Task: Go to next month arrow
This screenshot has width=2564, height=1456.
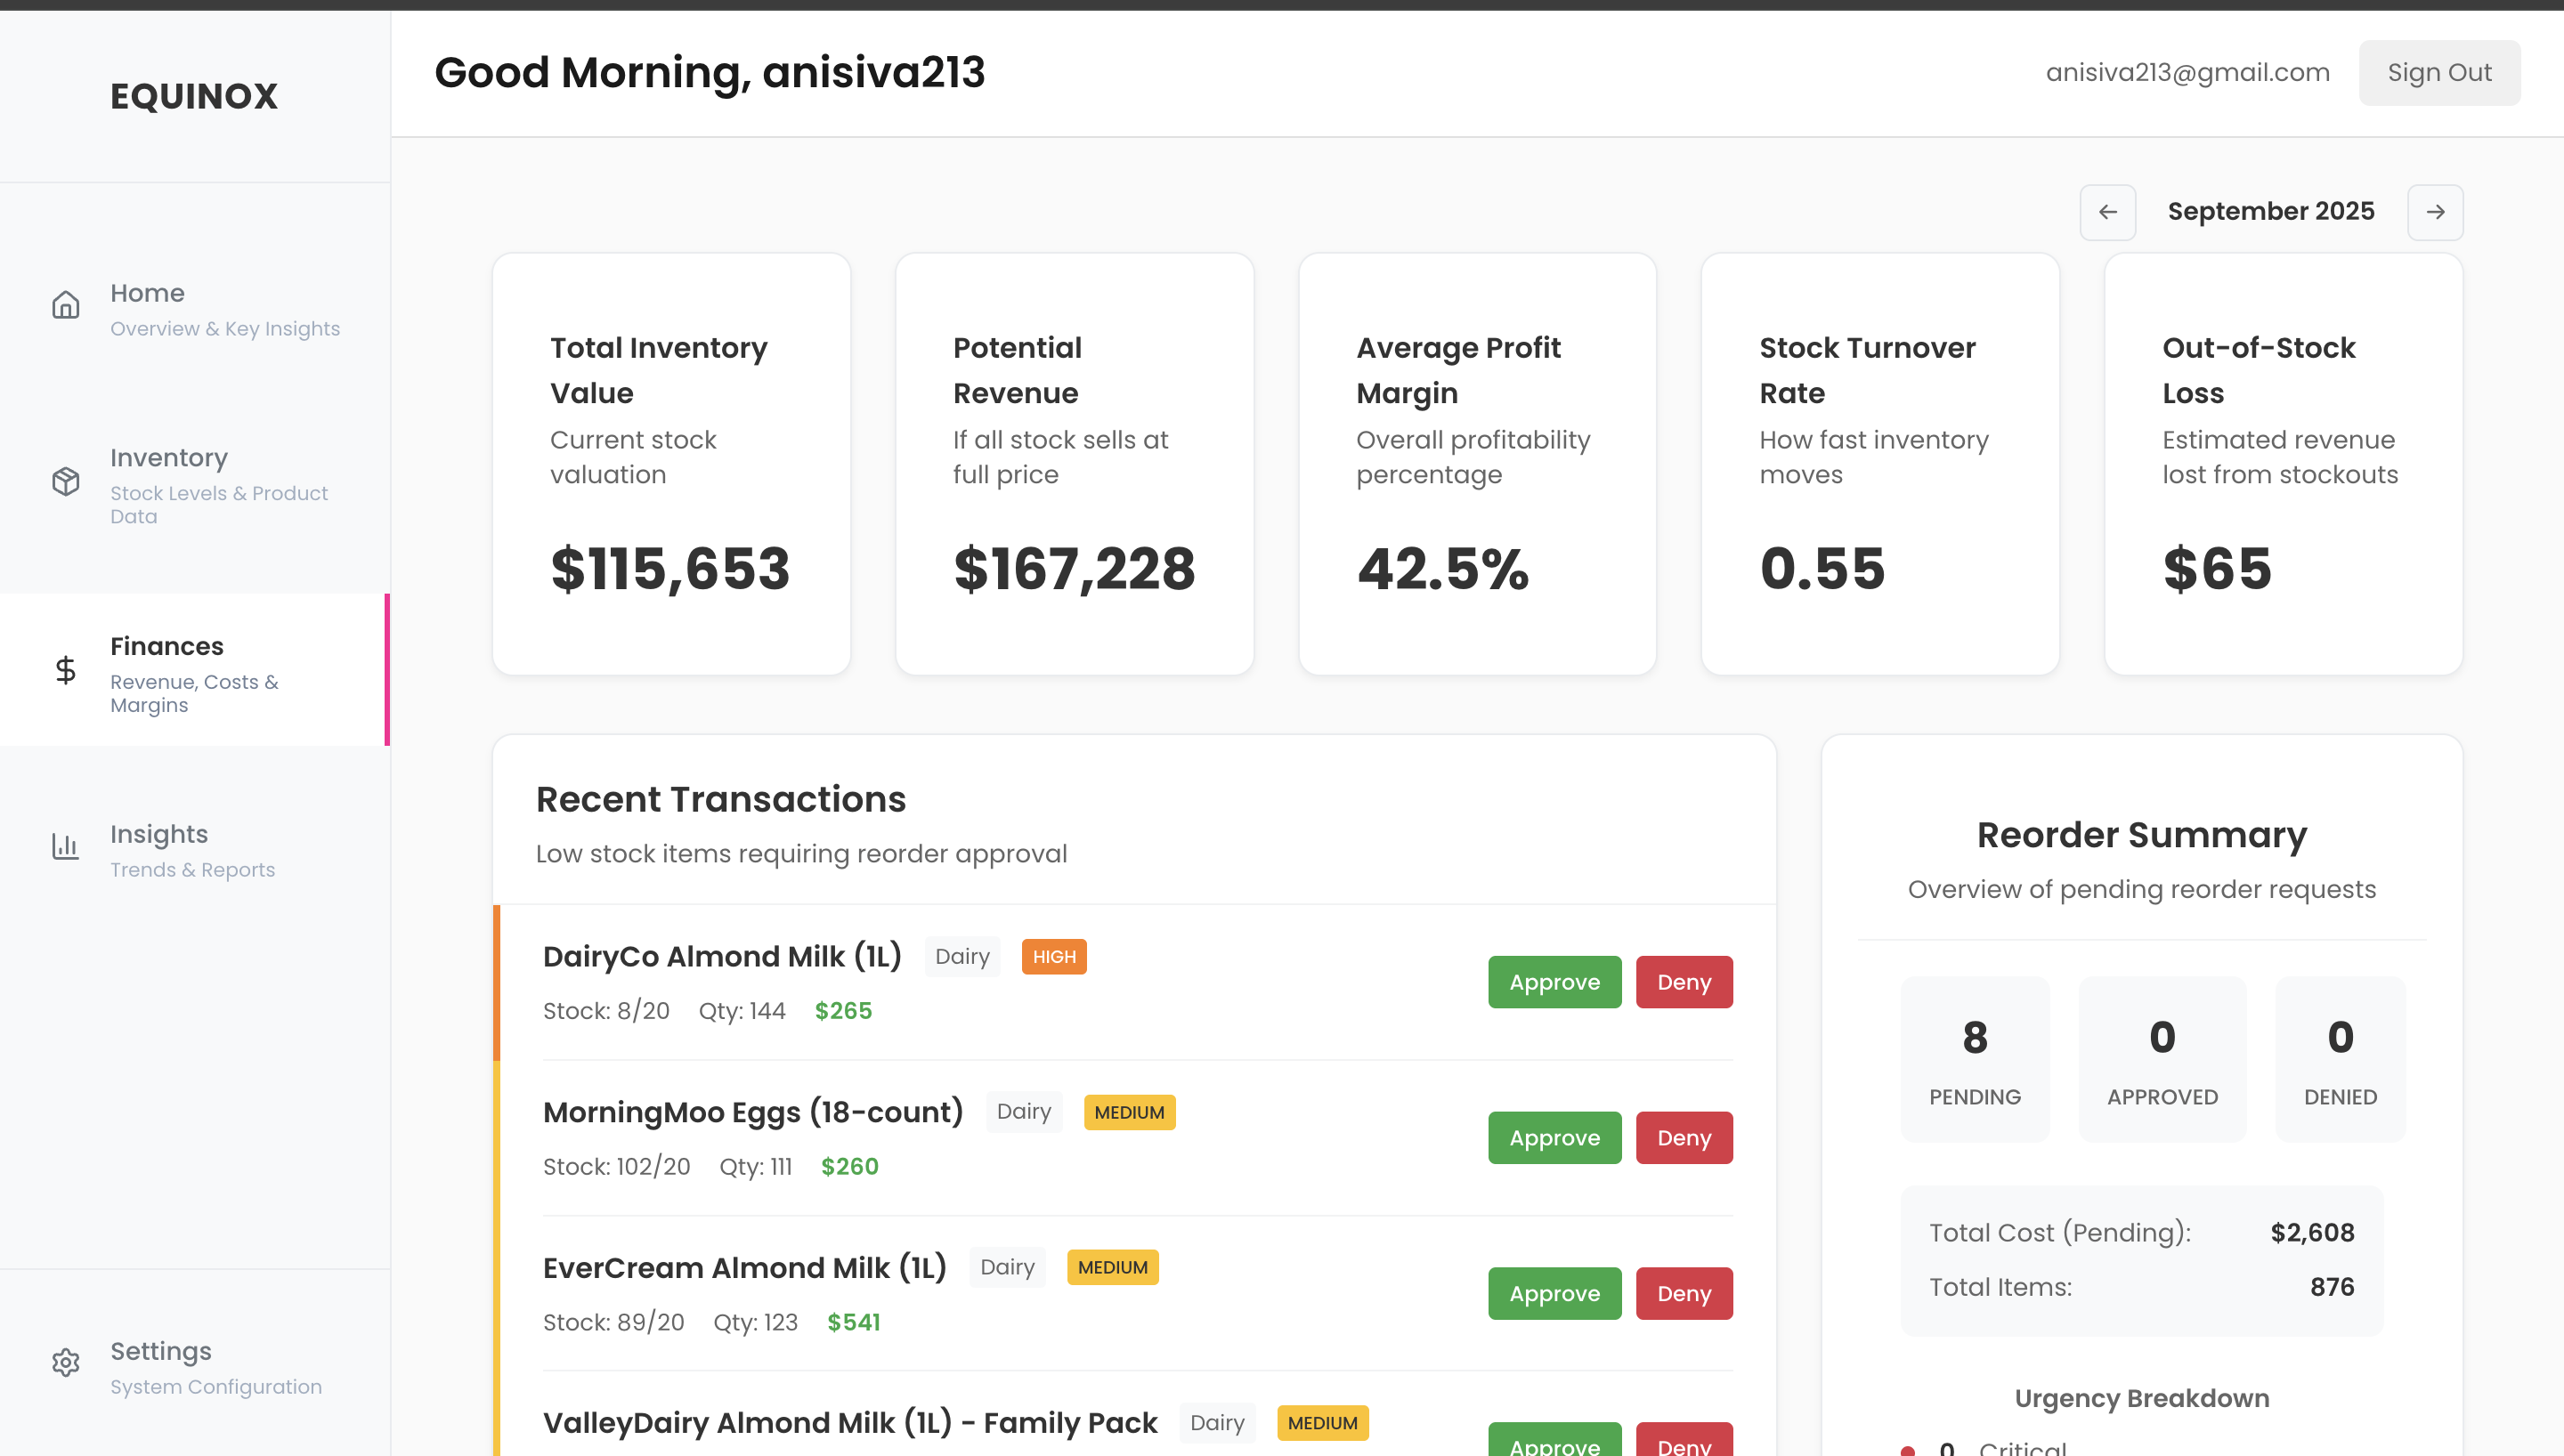Action: click(x=2434, y=212)
